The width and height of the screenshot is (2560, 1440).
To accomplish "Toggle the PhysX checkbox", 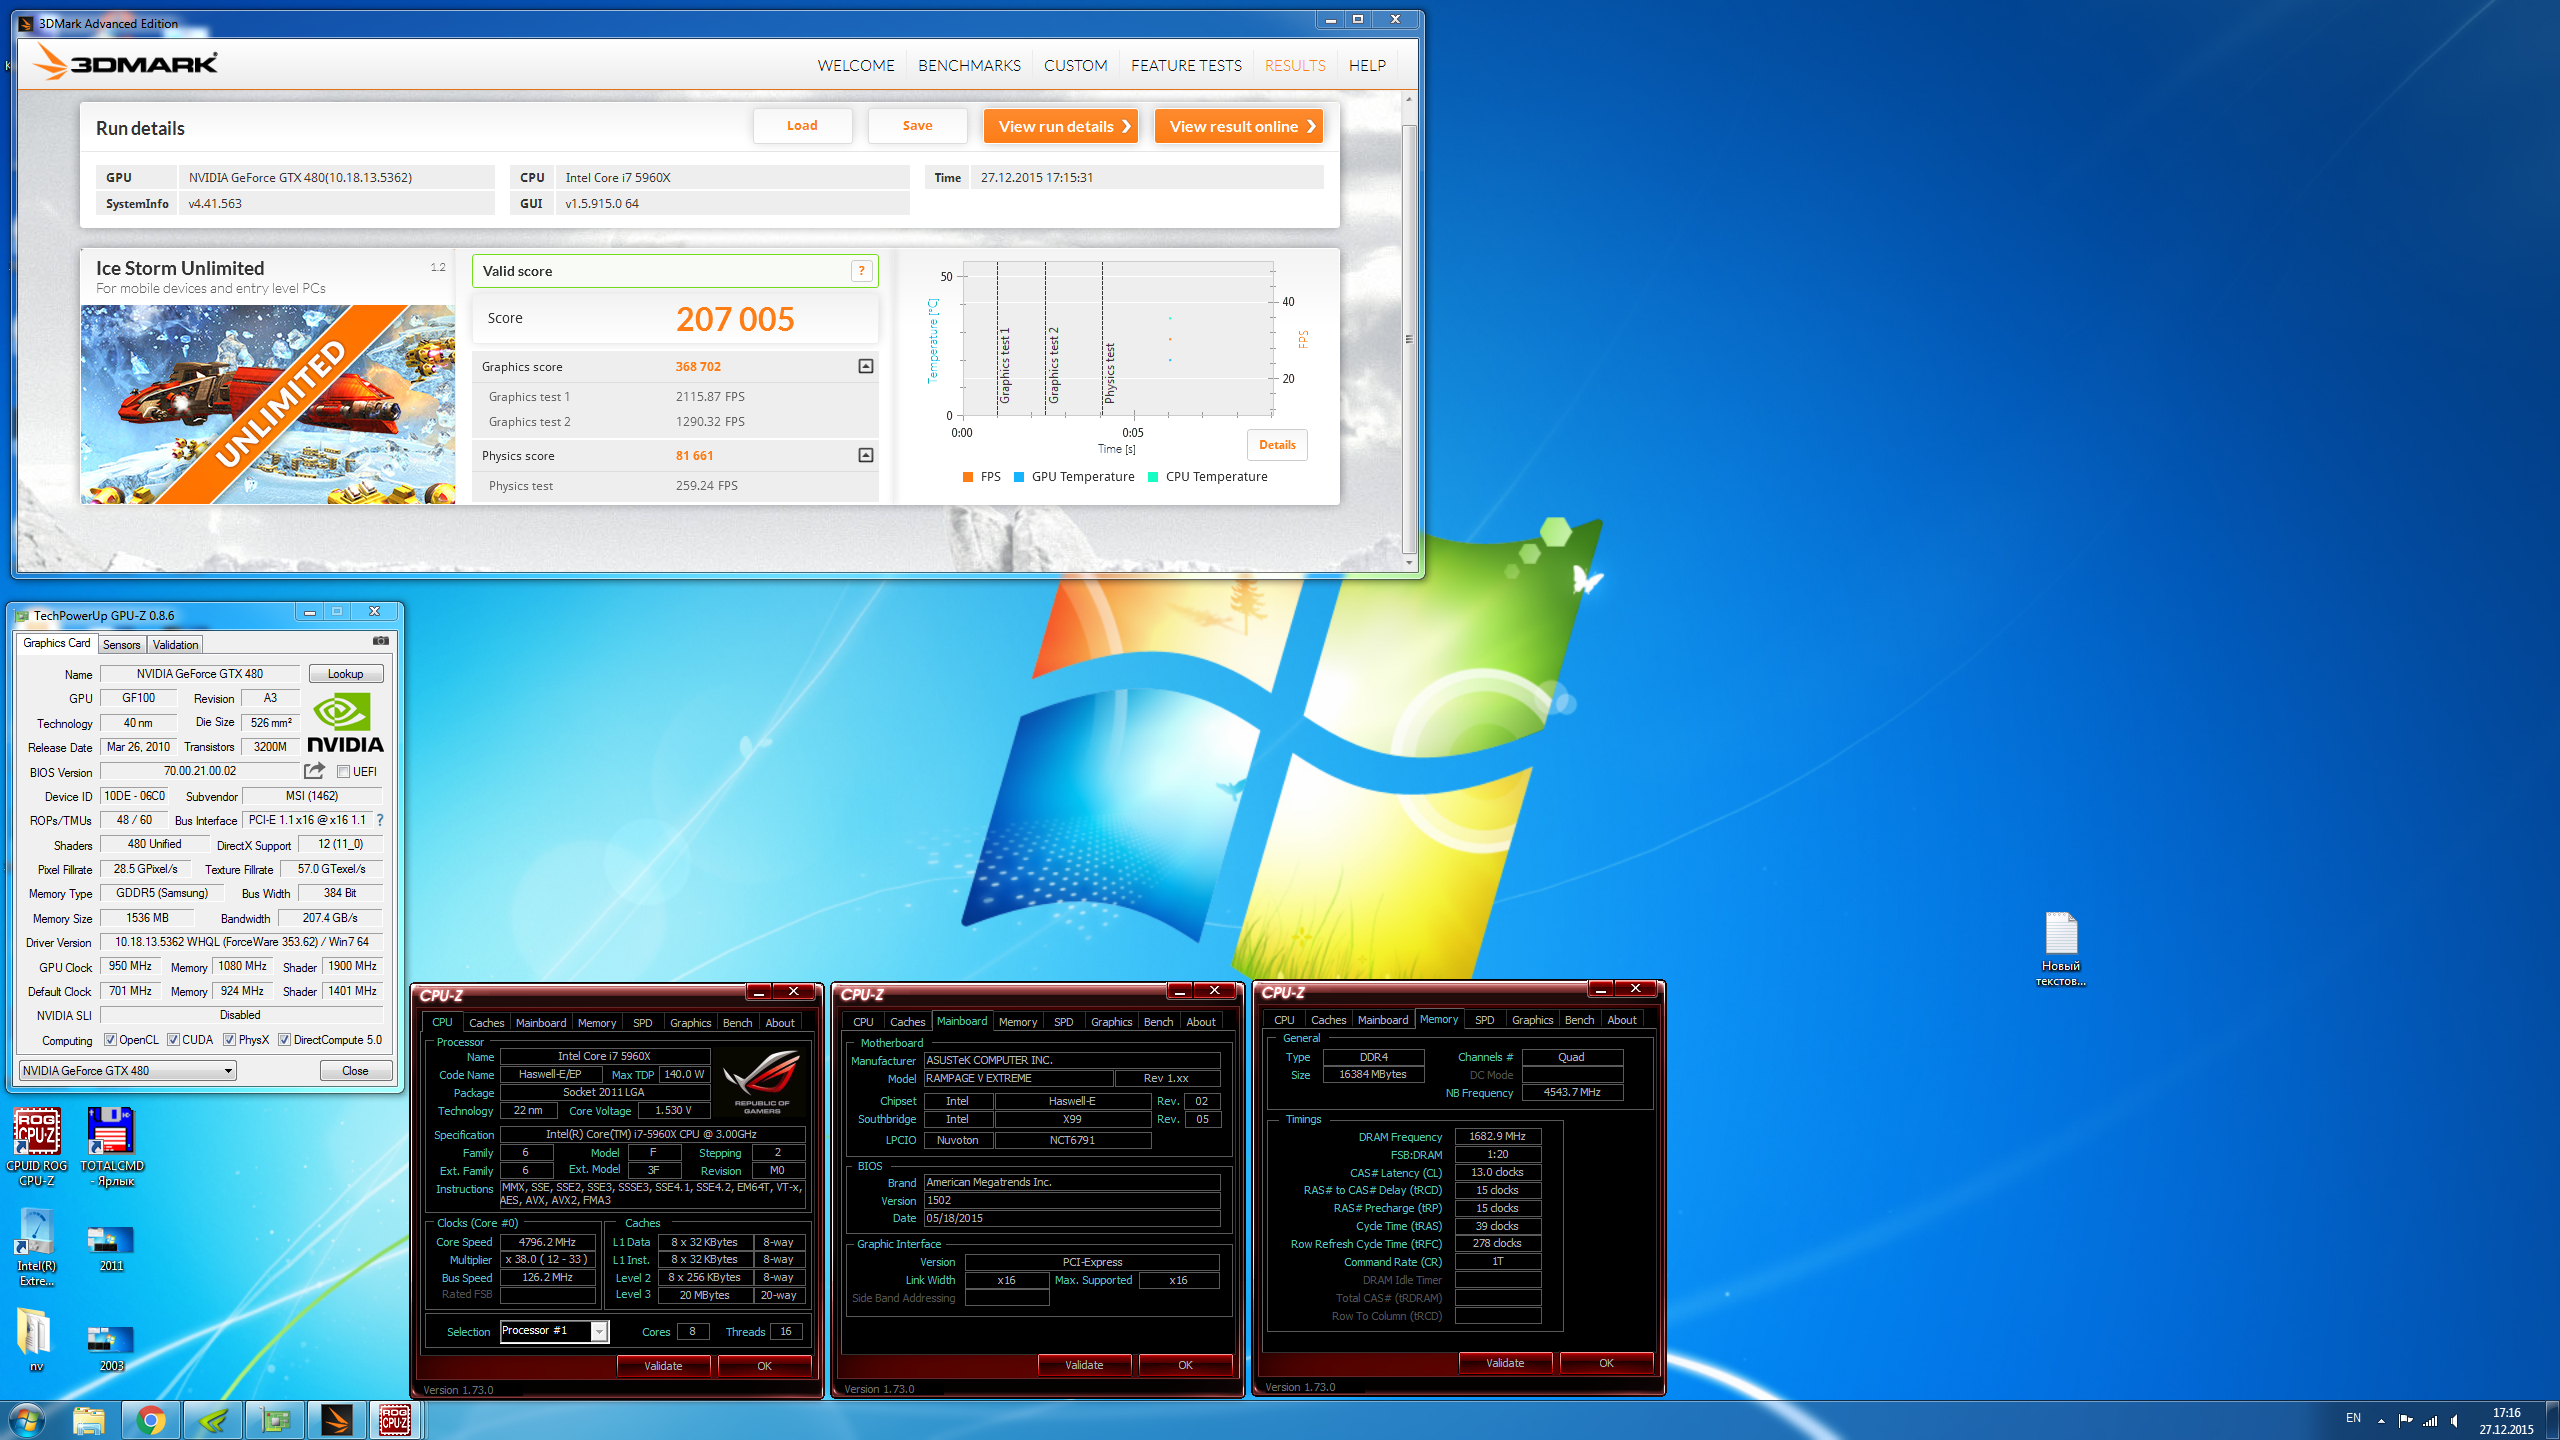I will pyautogui.click(x=229, y=1040).
